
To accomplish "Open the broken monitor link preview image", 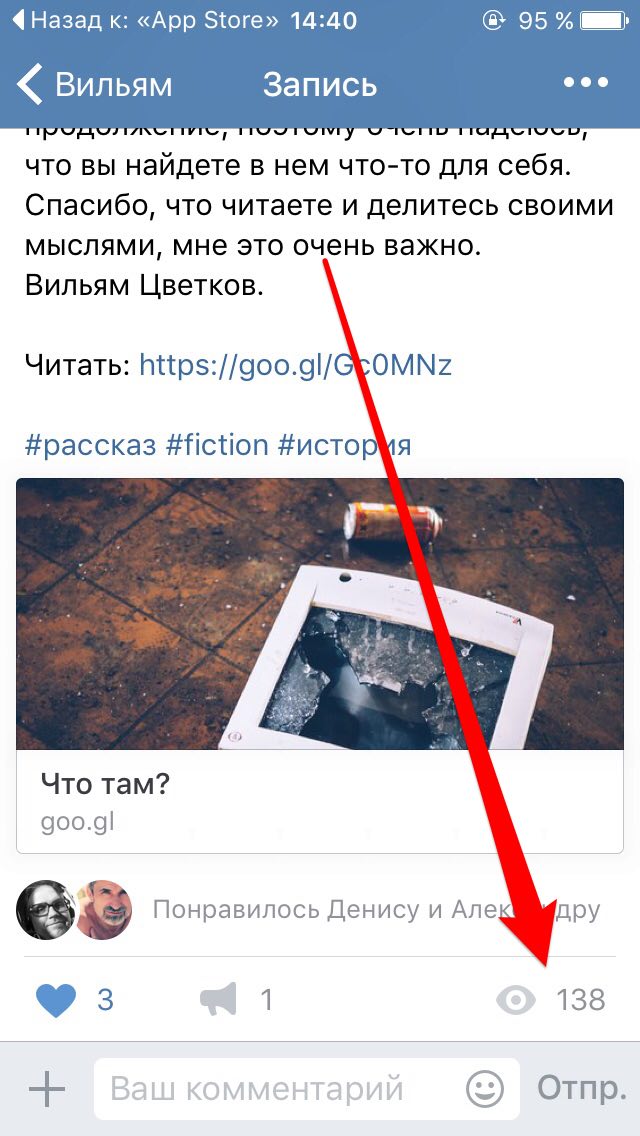I will (320, 614).
